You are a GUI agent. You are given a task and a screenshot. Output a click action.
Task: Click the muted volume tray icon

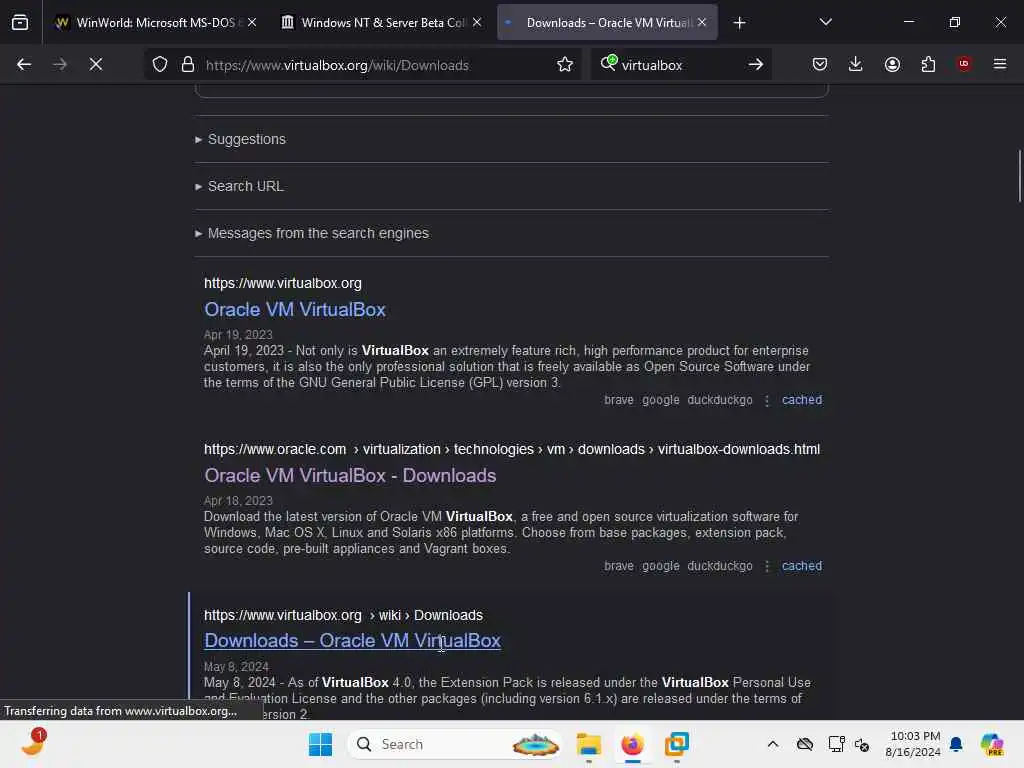point(862,744)
